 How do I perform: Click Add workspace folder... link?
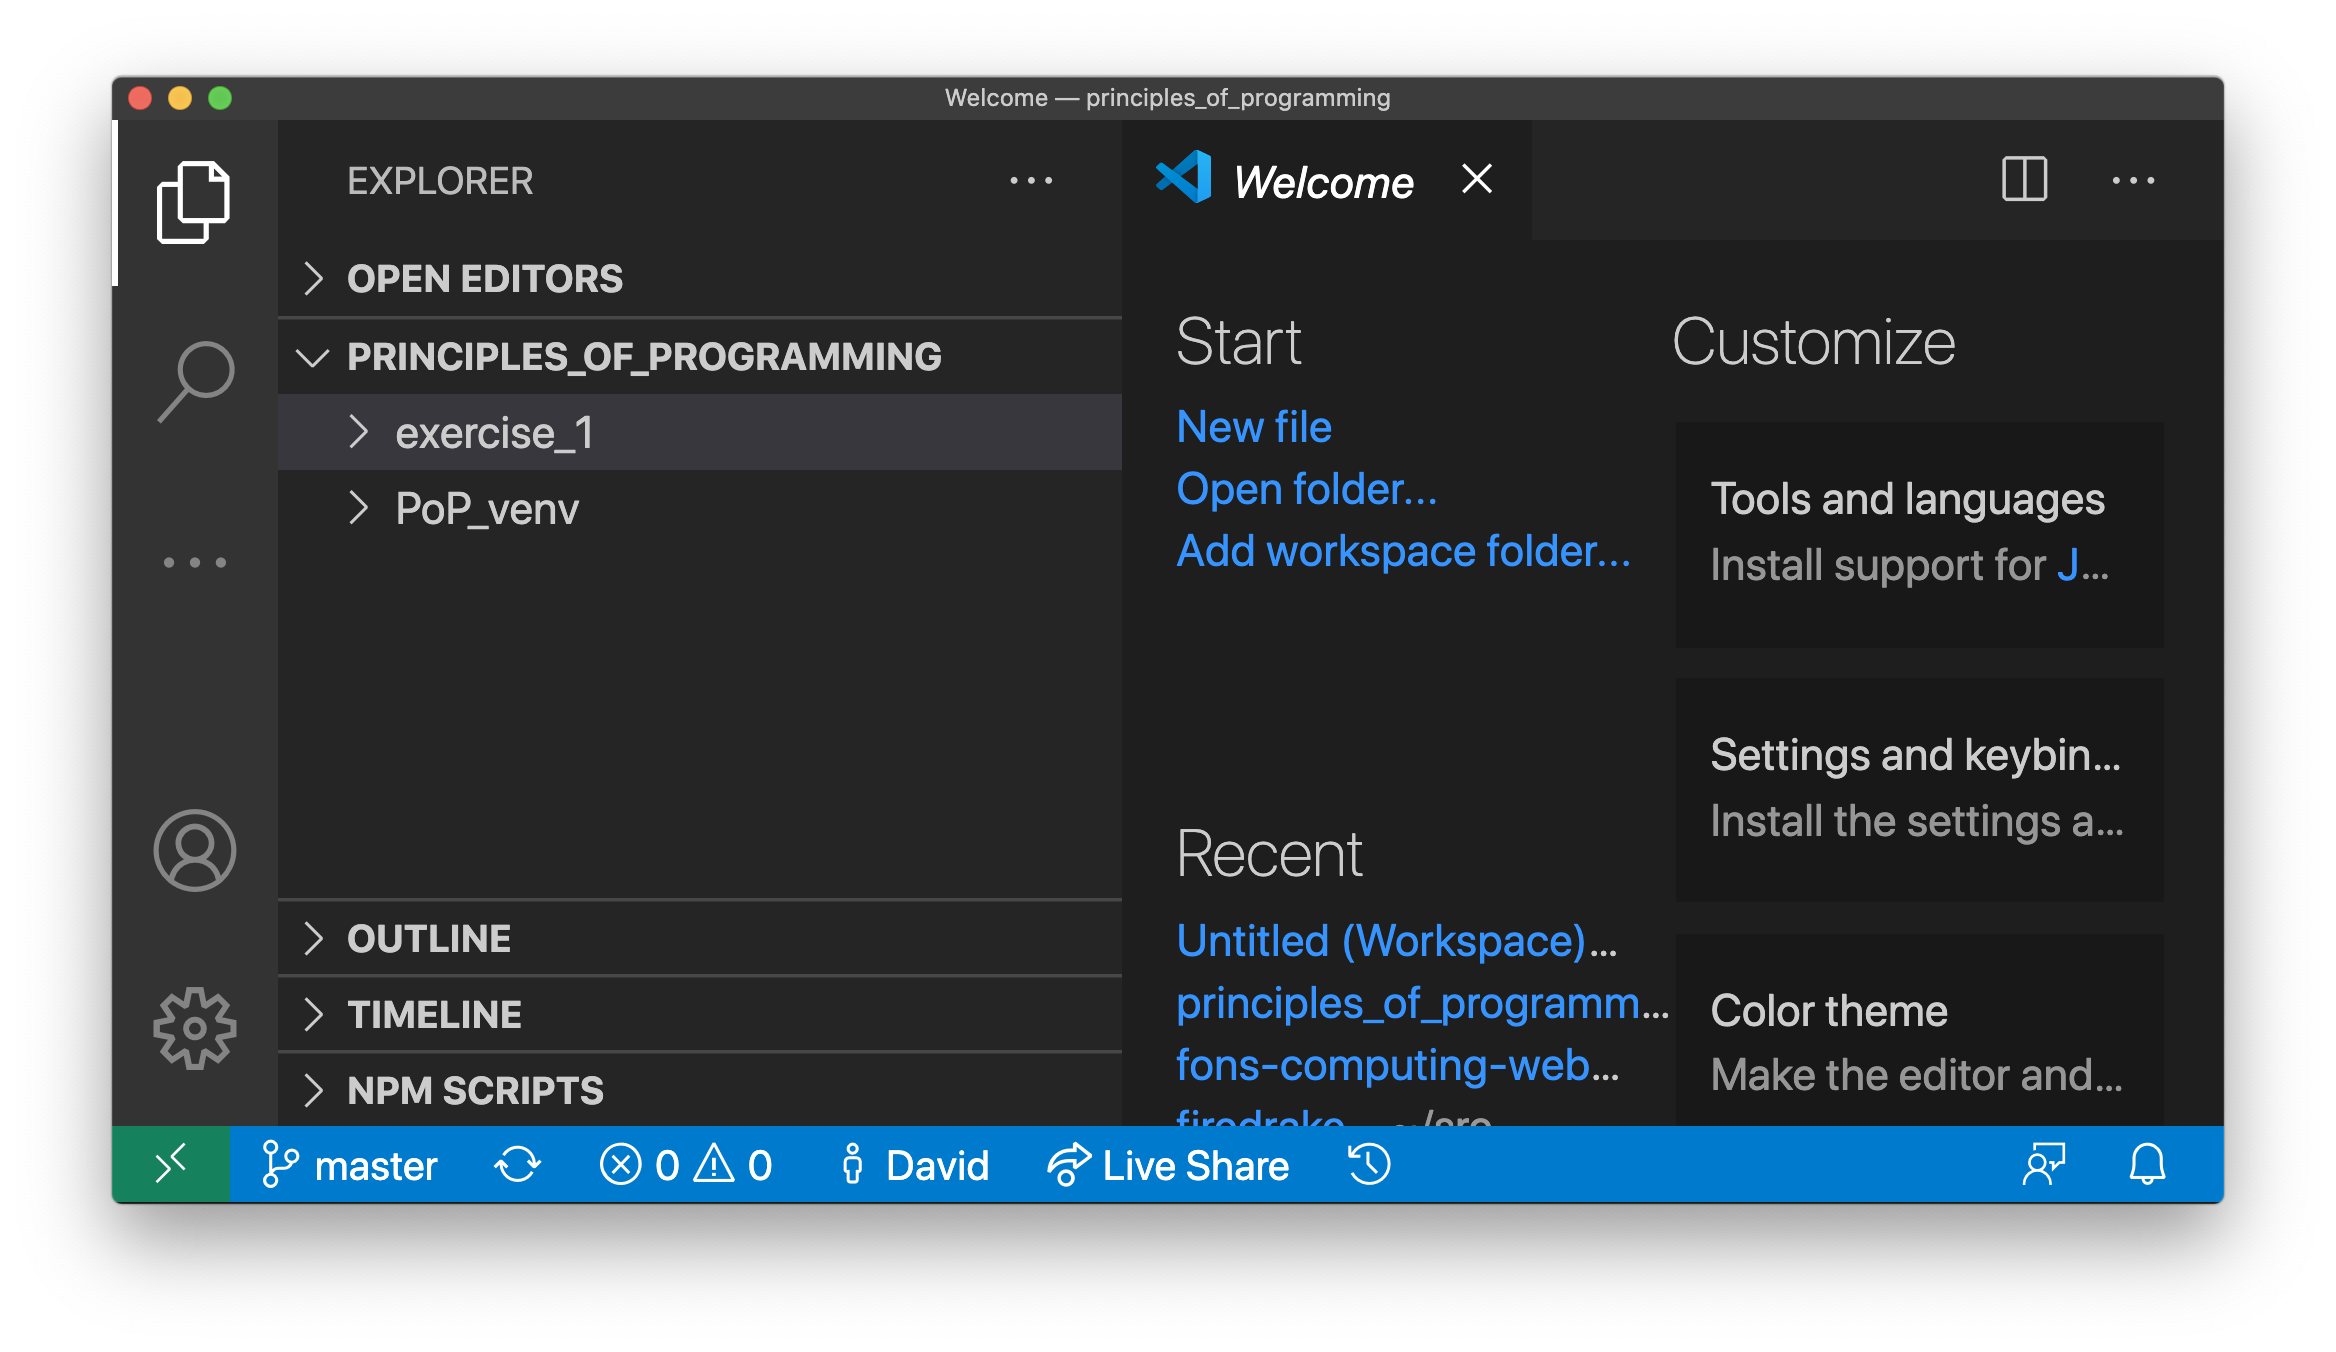point(1403,551)
